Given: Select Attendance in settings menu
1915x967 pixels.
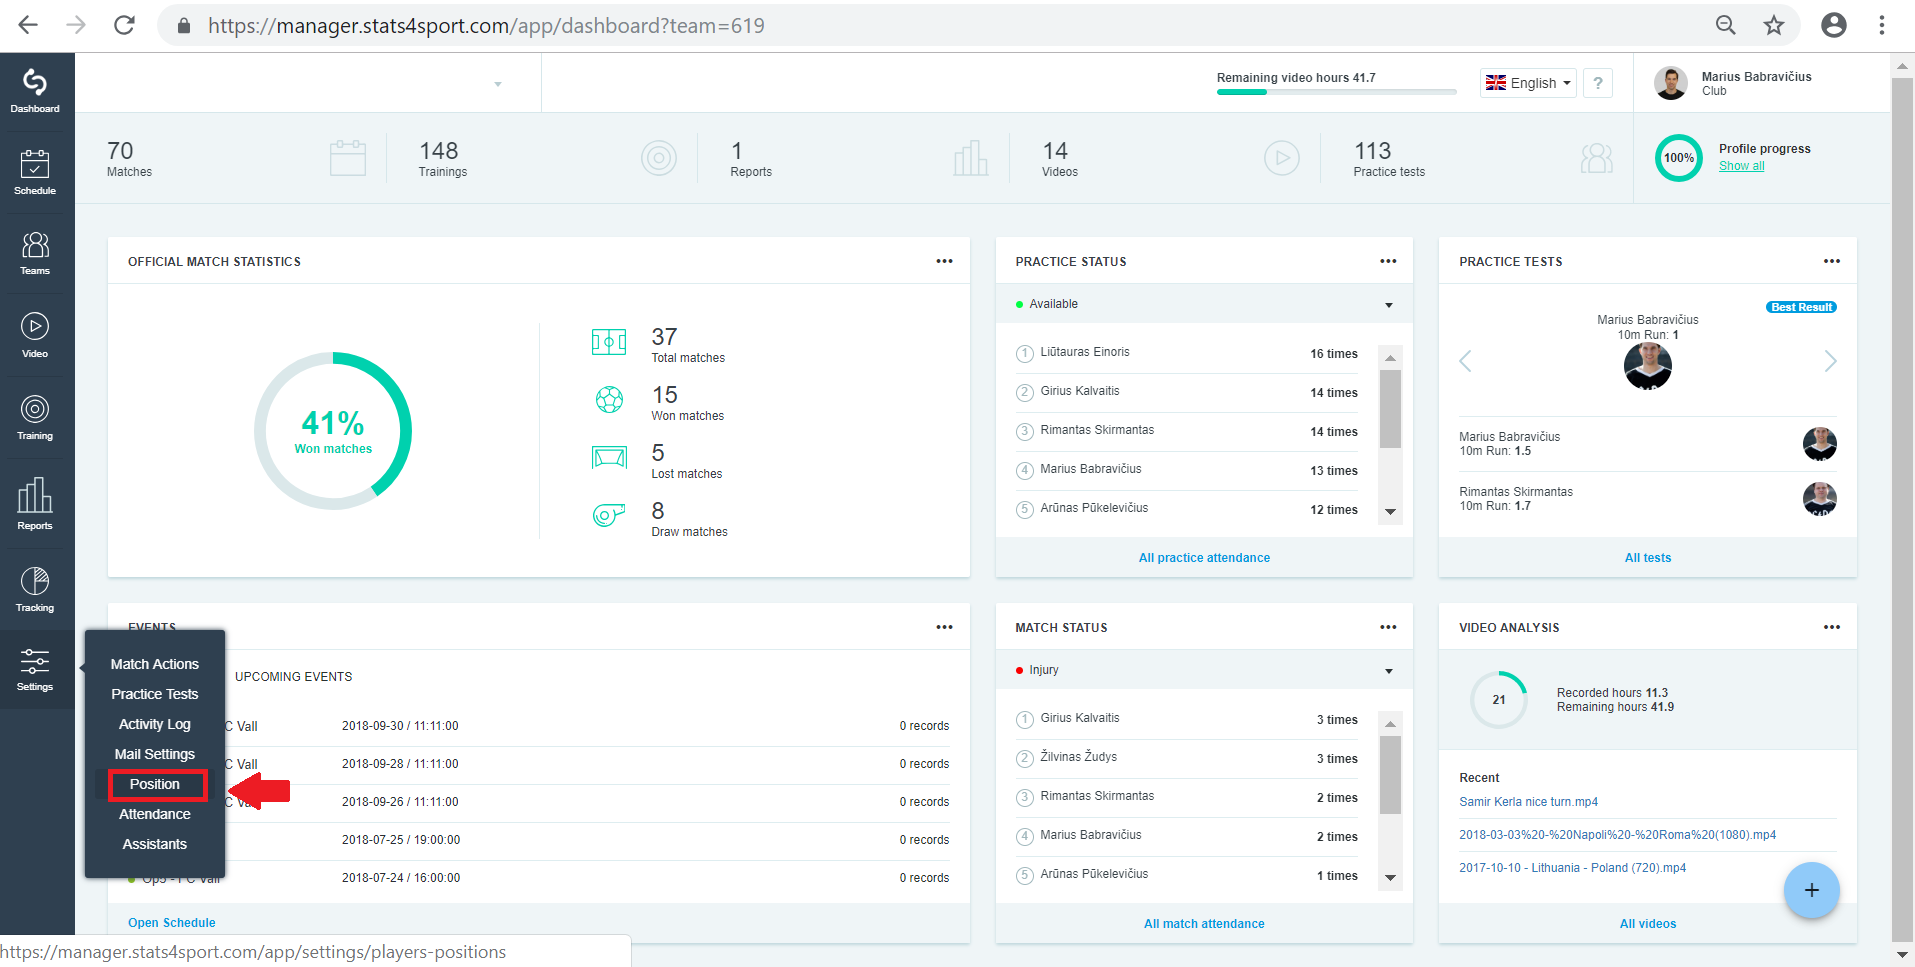Looking at the screenshot, I should tap(154, 814).
